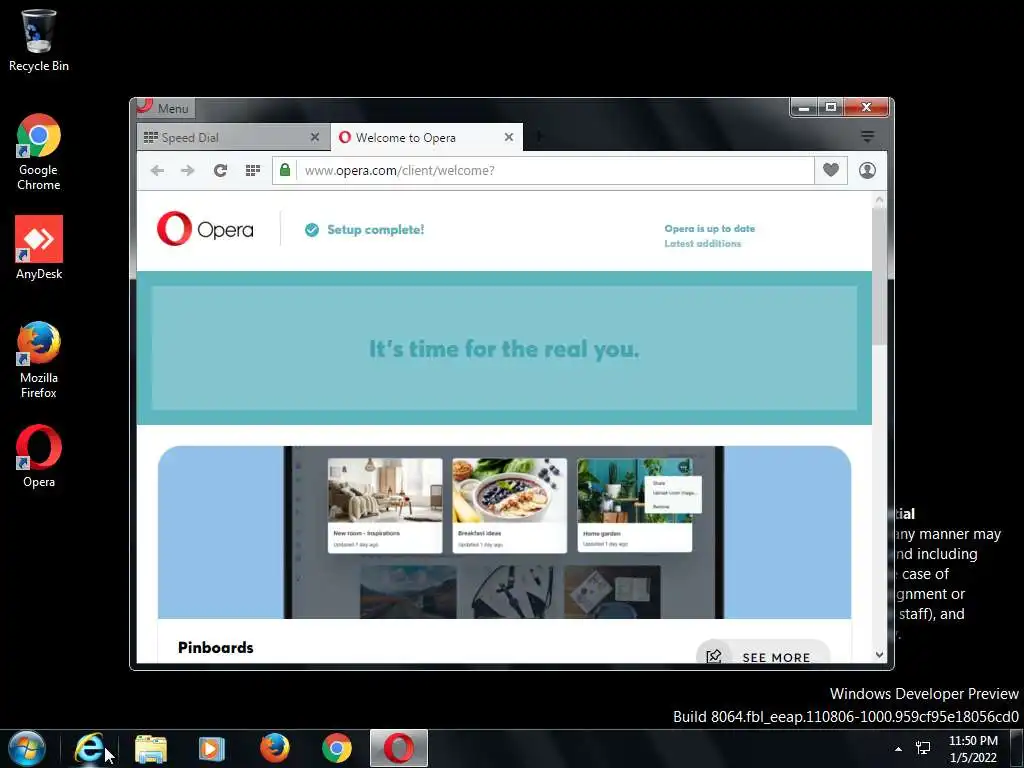The width and height of the screenshot is (1024, 768).
Task: Open the tab menu icon at tab bar end
Action: pos(867,136)
